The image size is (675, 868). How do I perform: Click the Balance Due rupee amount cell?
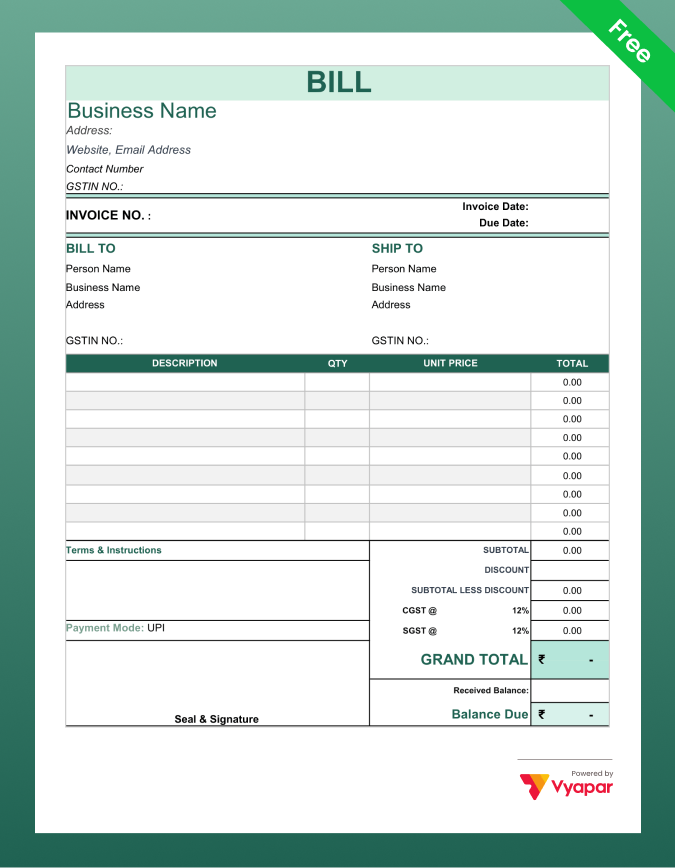[x=570, y=715]
